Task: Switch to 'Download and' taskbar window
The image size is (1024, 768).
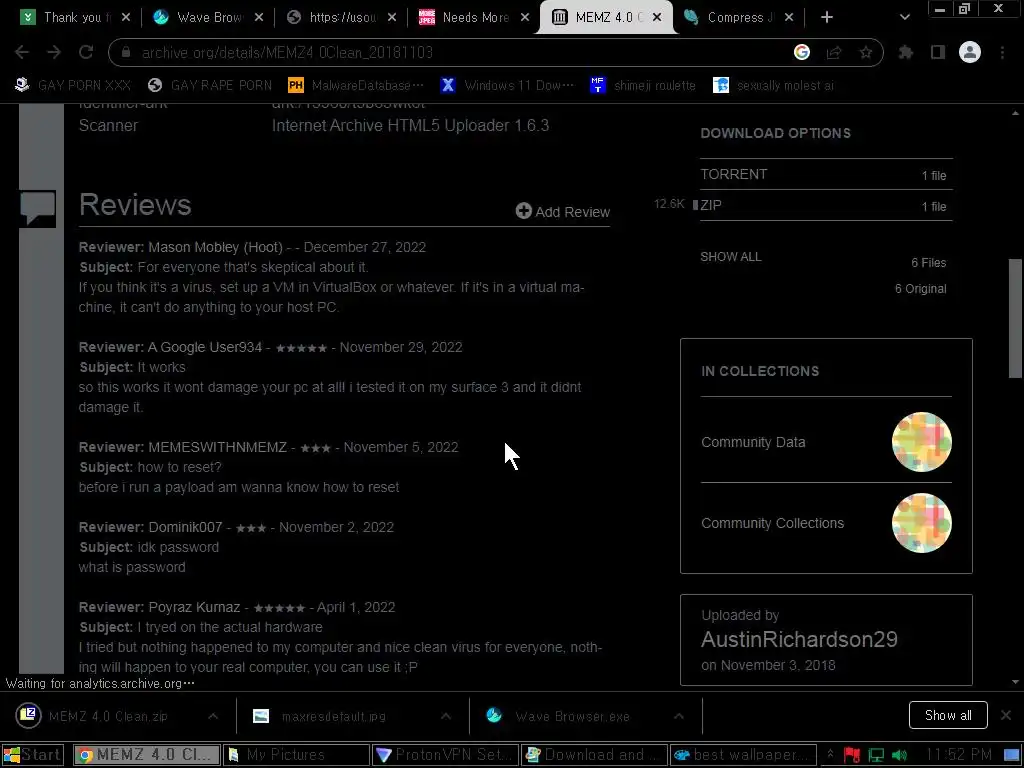Action: click(x=595, y=755)
